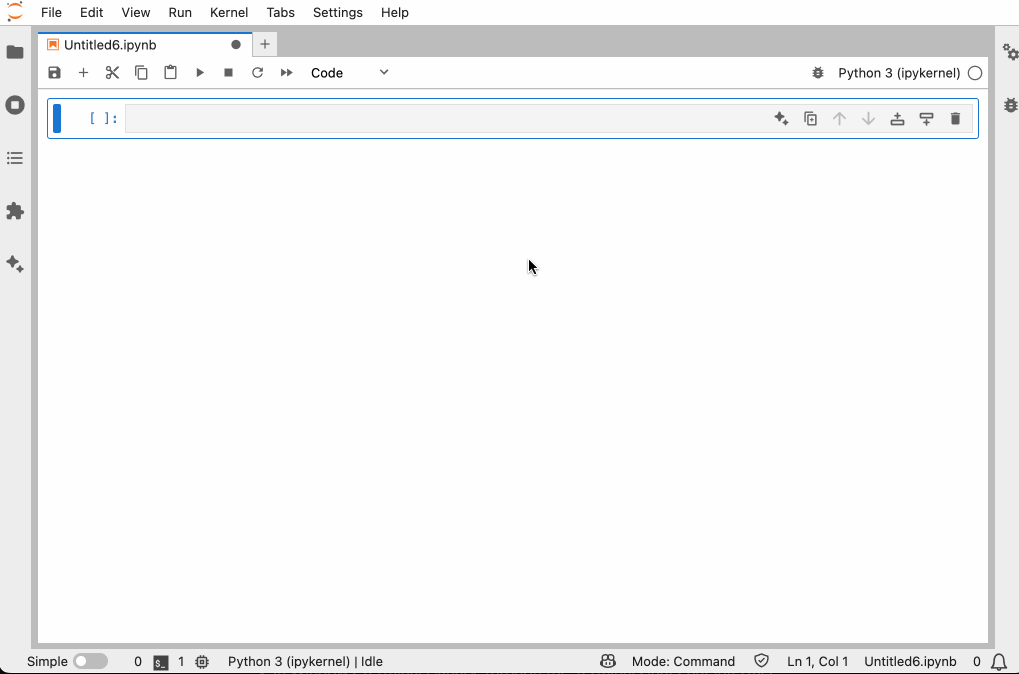
Task: Restart the kernel
Action: 257,72
